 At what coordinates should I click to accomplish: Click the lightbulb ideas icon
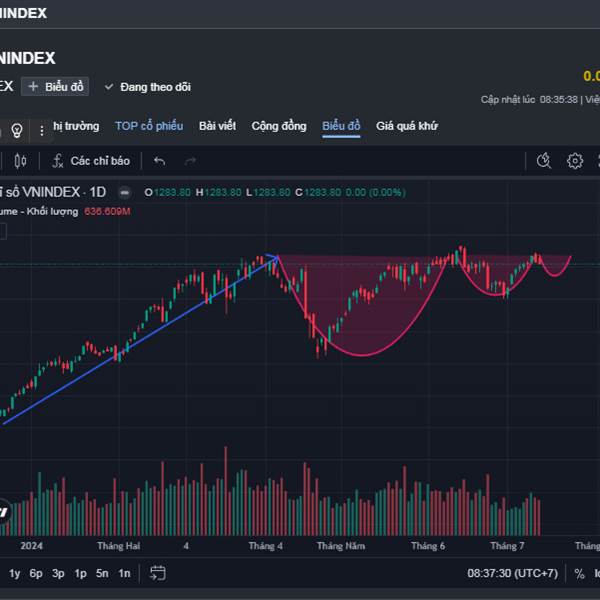click(x=16, y=130)
